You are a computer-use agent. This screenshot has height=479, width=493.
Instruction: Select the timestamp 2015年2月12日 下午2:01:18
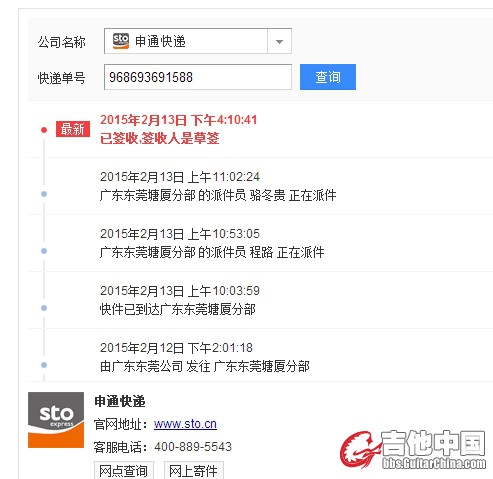176,348
